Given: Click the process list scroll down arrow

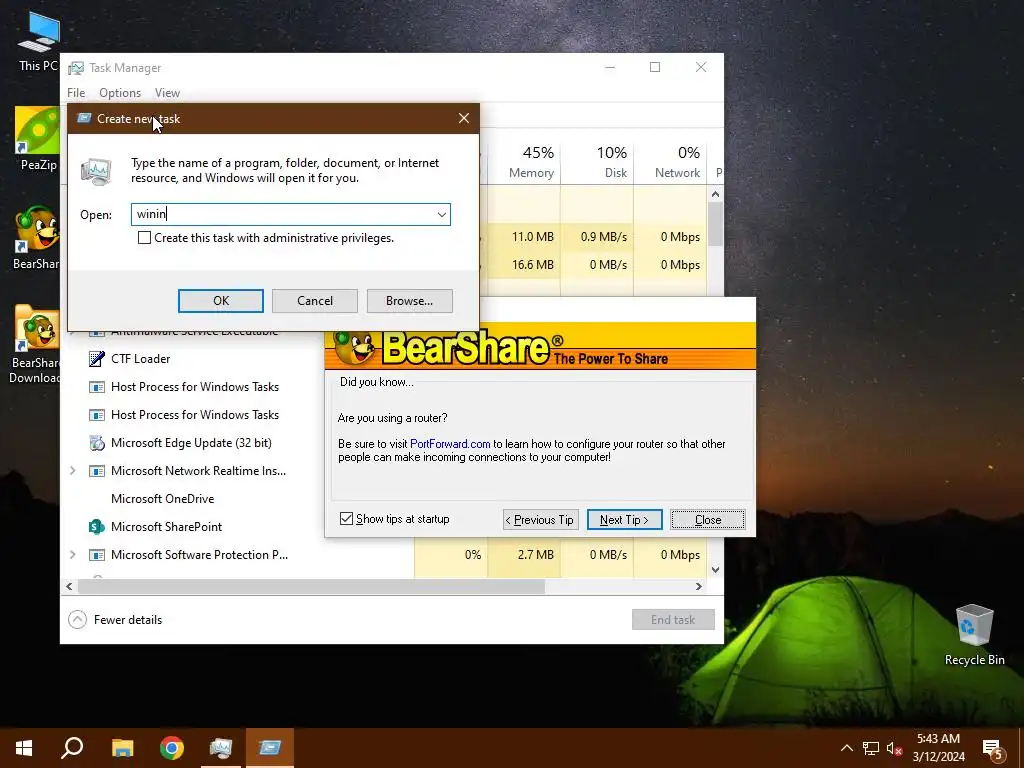Looking at the screenshot, I should tap(716, 569).
